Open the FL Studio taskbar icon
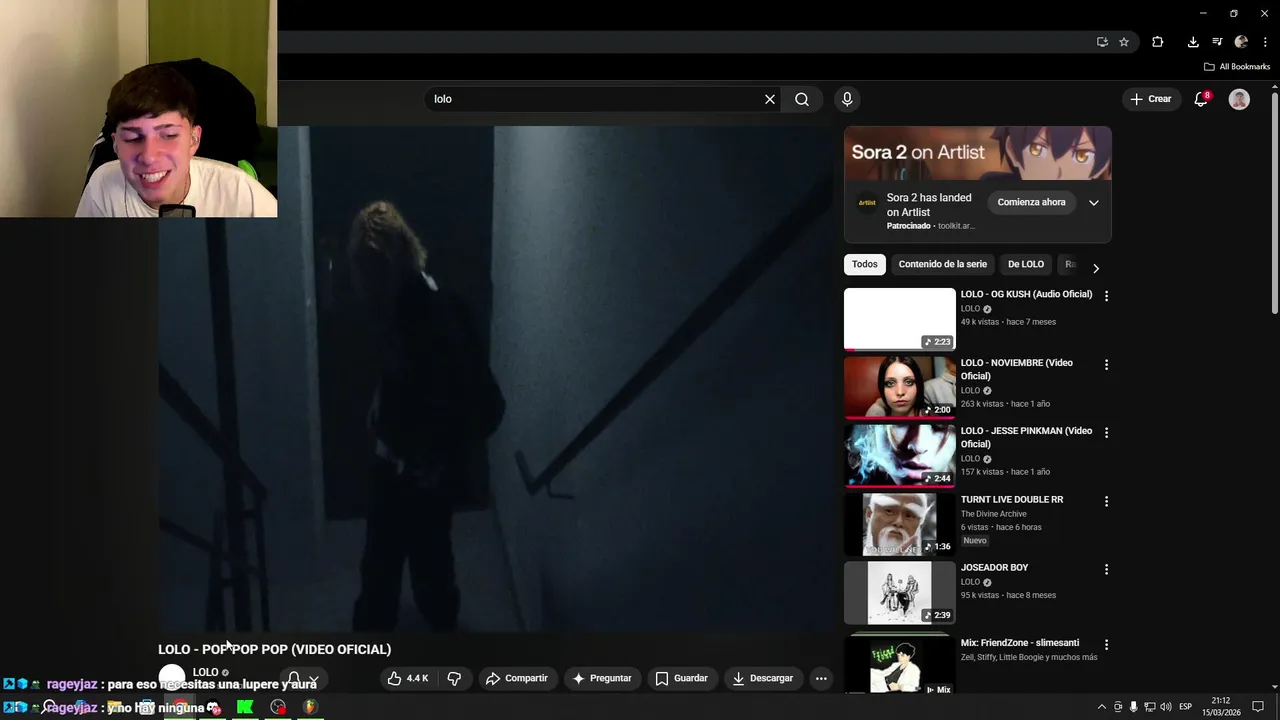Image resolution: width=1280 pixels, height=720 pixels. [310, 707]
